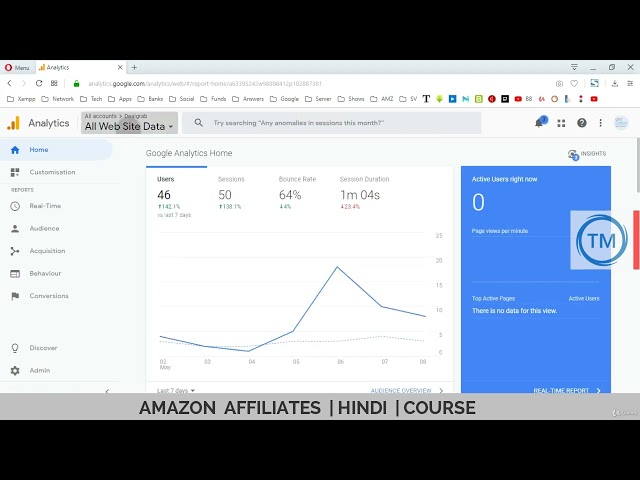Select the Users metric tab

174,196
